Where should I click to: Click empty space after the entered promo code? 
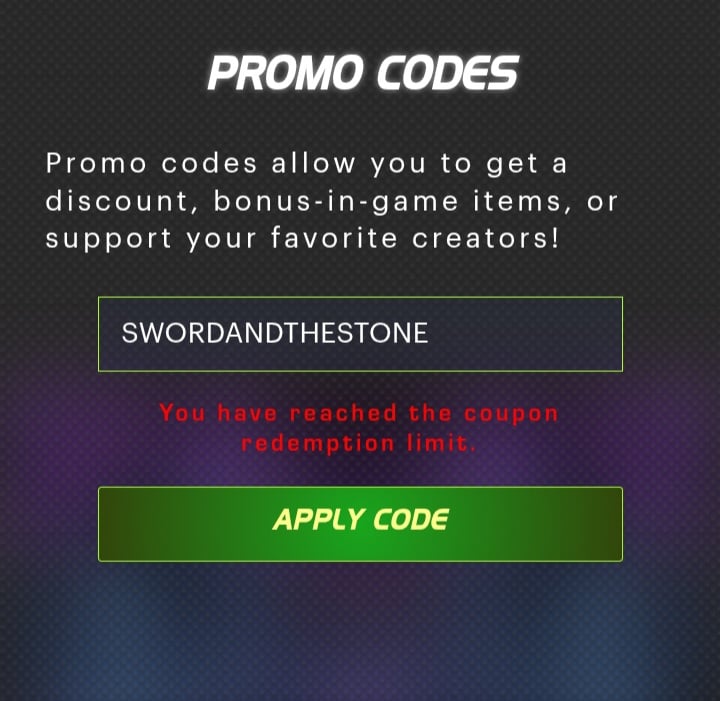click(523, 334)
